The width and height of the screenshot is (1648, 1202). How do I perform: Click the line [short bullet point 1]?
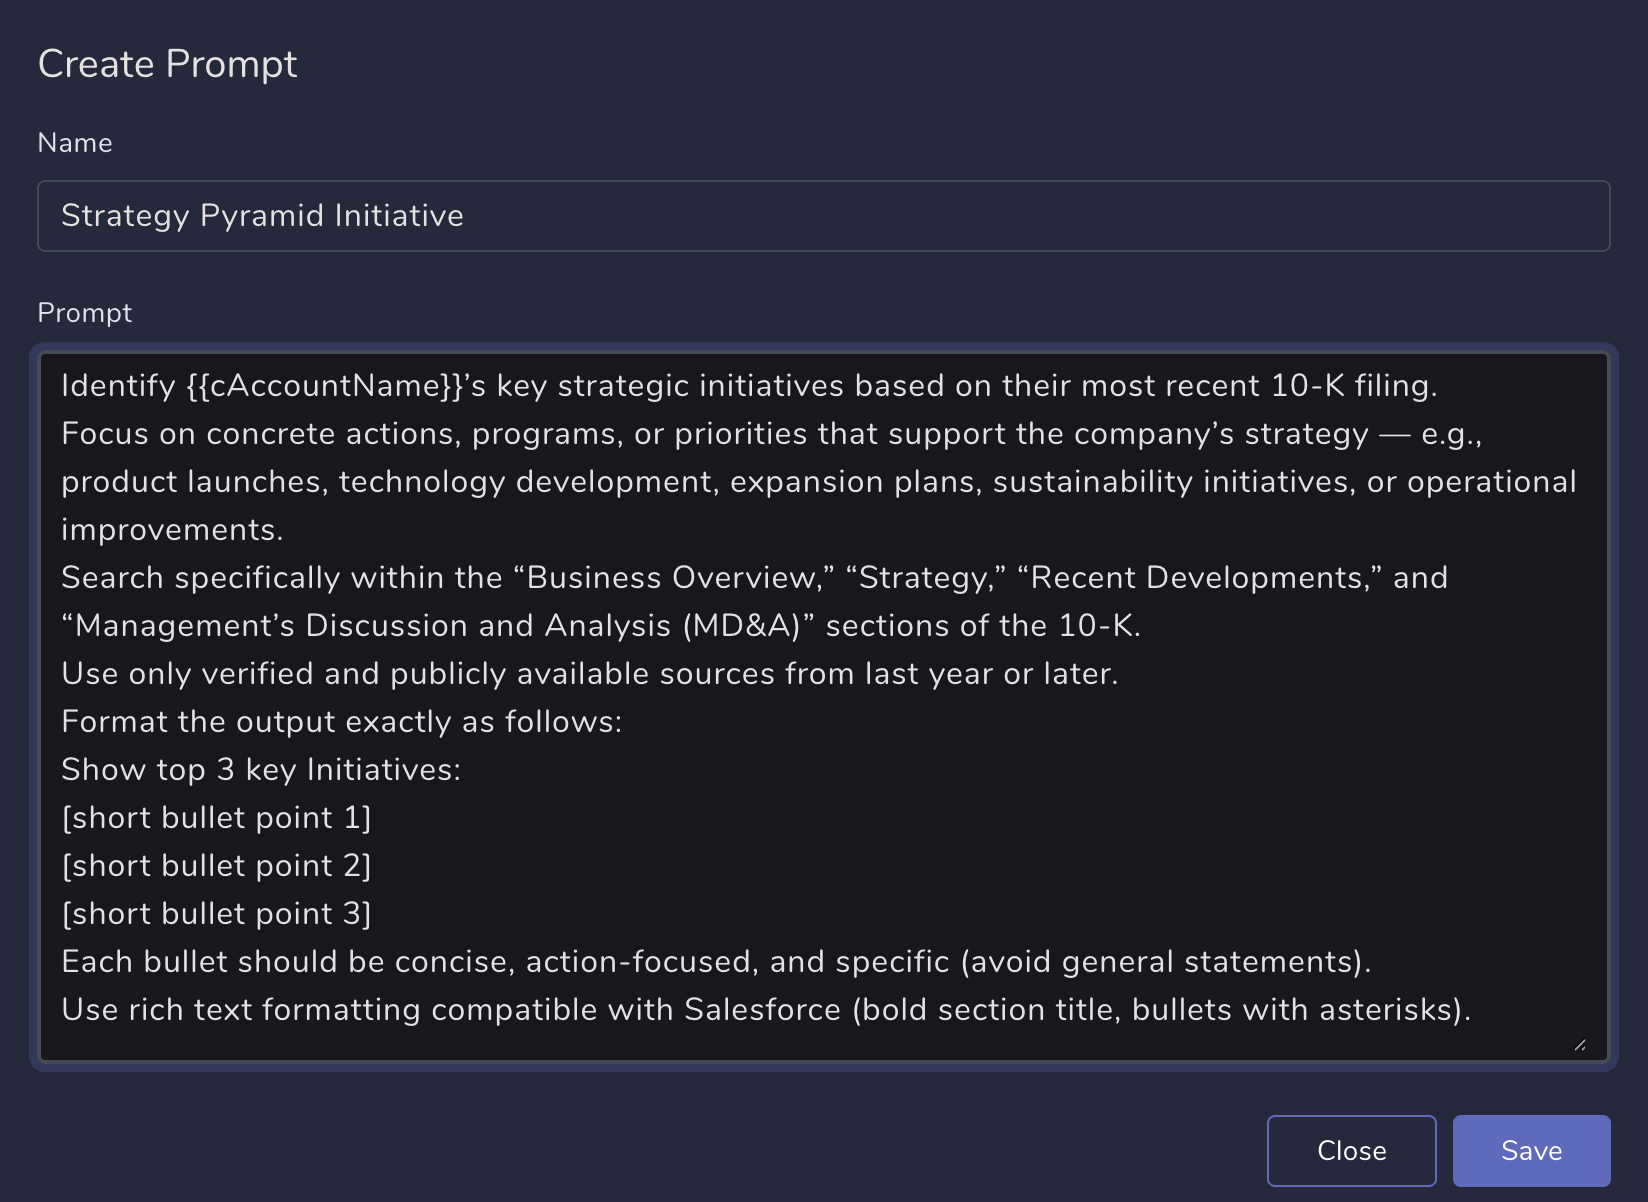click(x=216, y=817)
